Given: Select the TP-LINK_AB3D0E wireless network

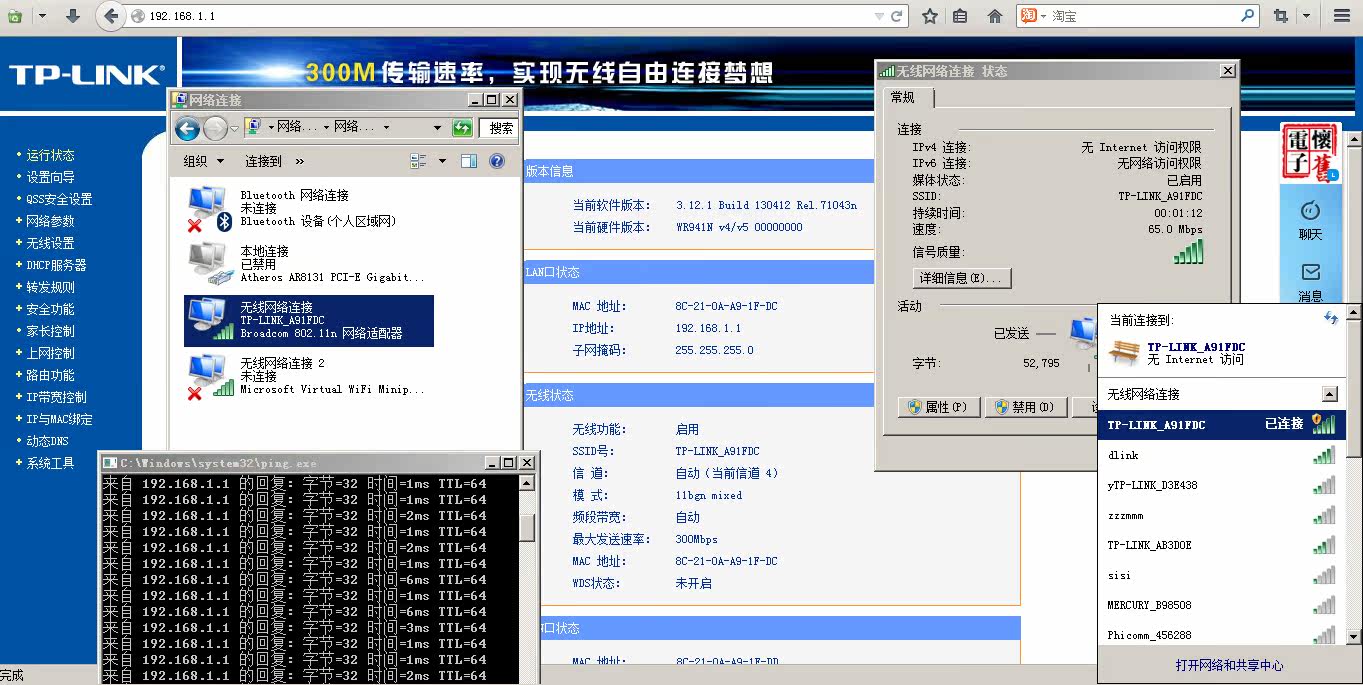Looking at the screenshot, I should (x=1222, y=545).
